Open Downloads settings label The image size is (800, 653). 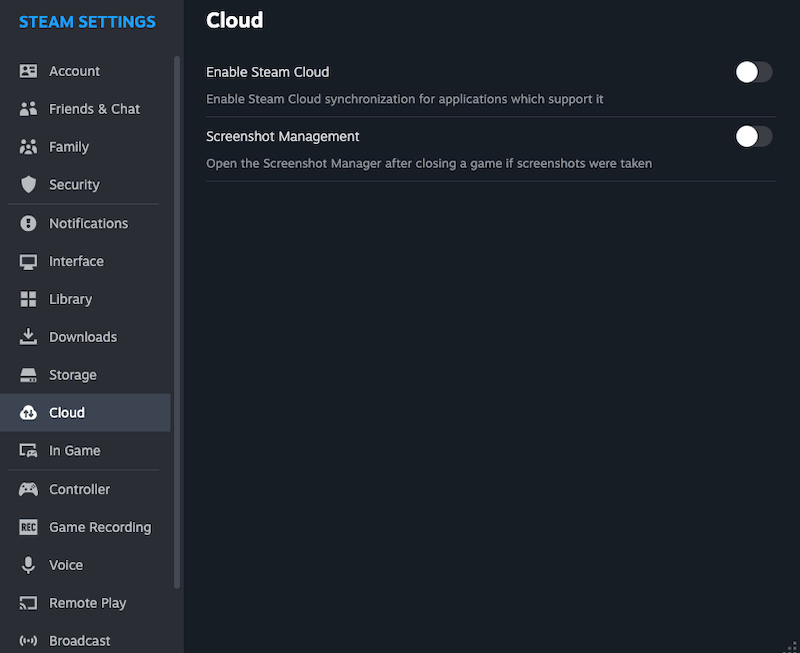[83, 337]
